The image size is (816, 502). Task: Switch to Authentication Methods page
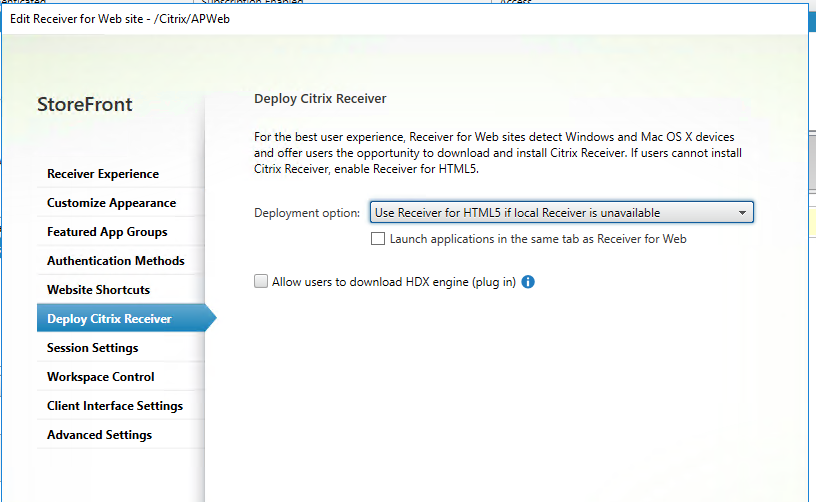(115, 261)
